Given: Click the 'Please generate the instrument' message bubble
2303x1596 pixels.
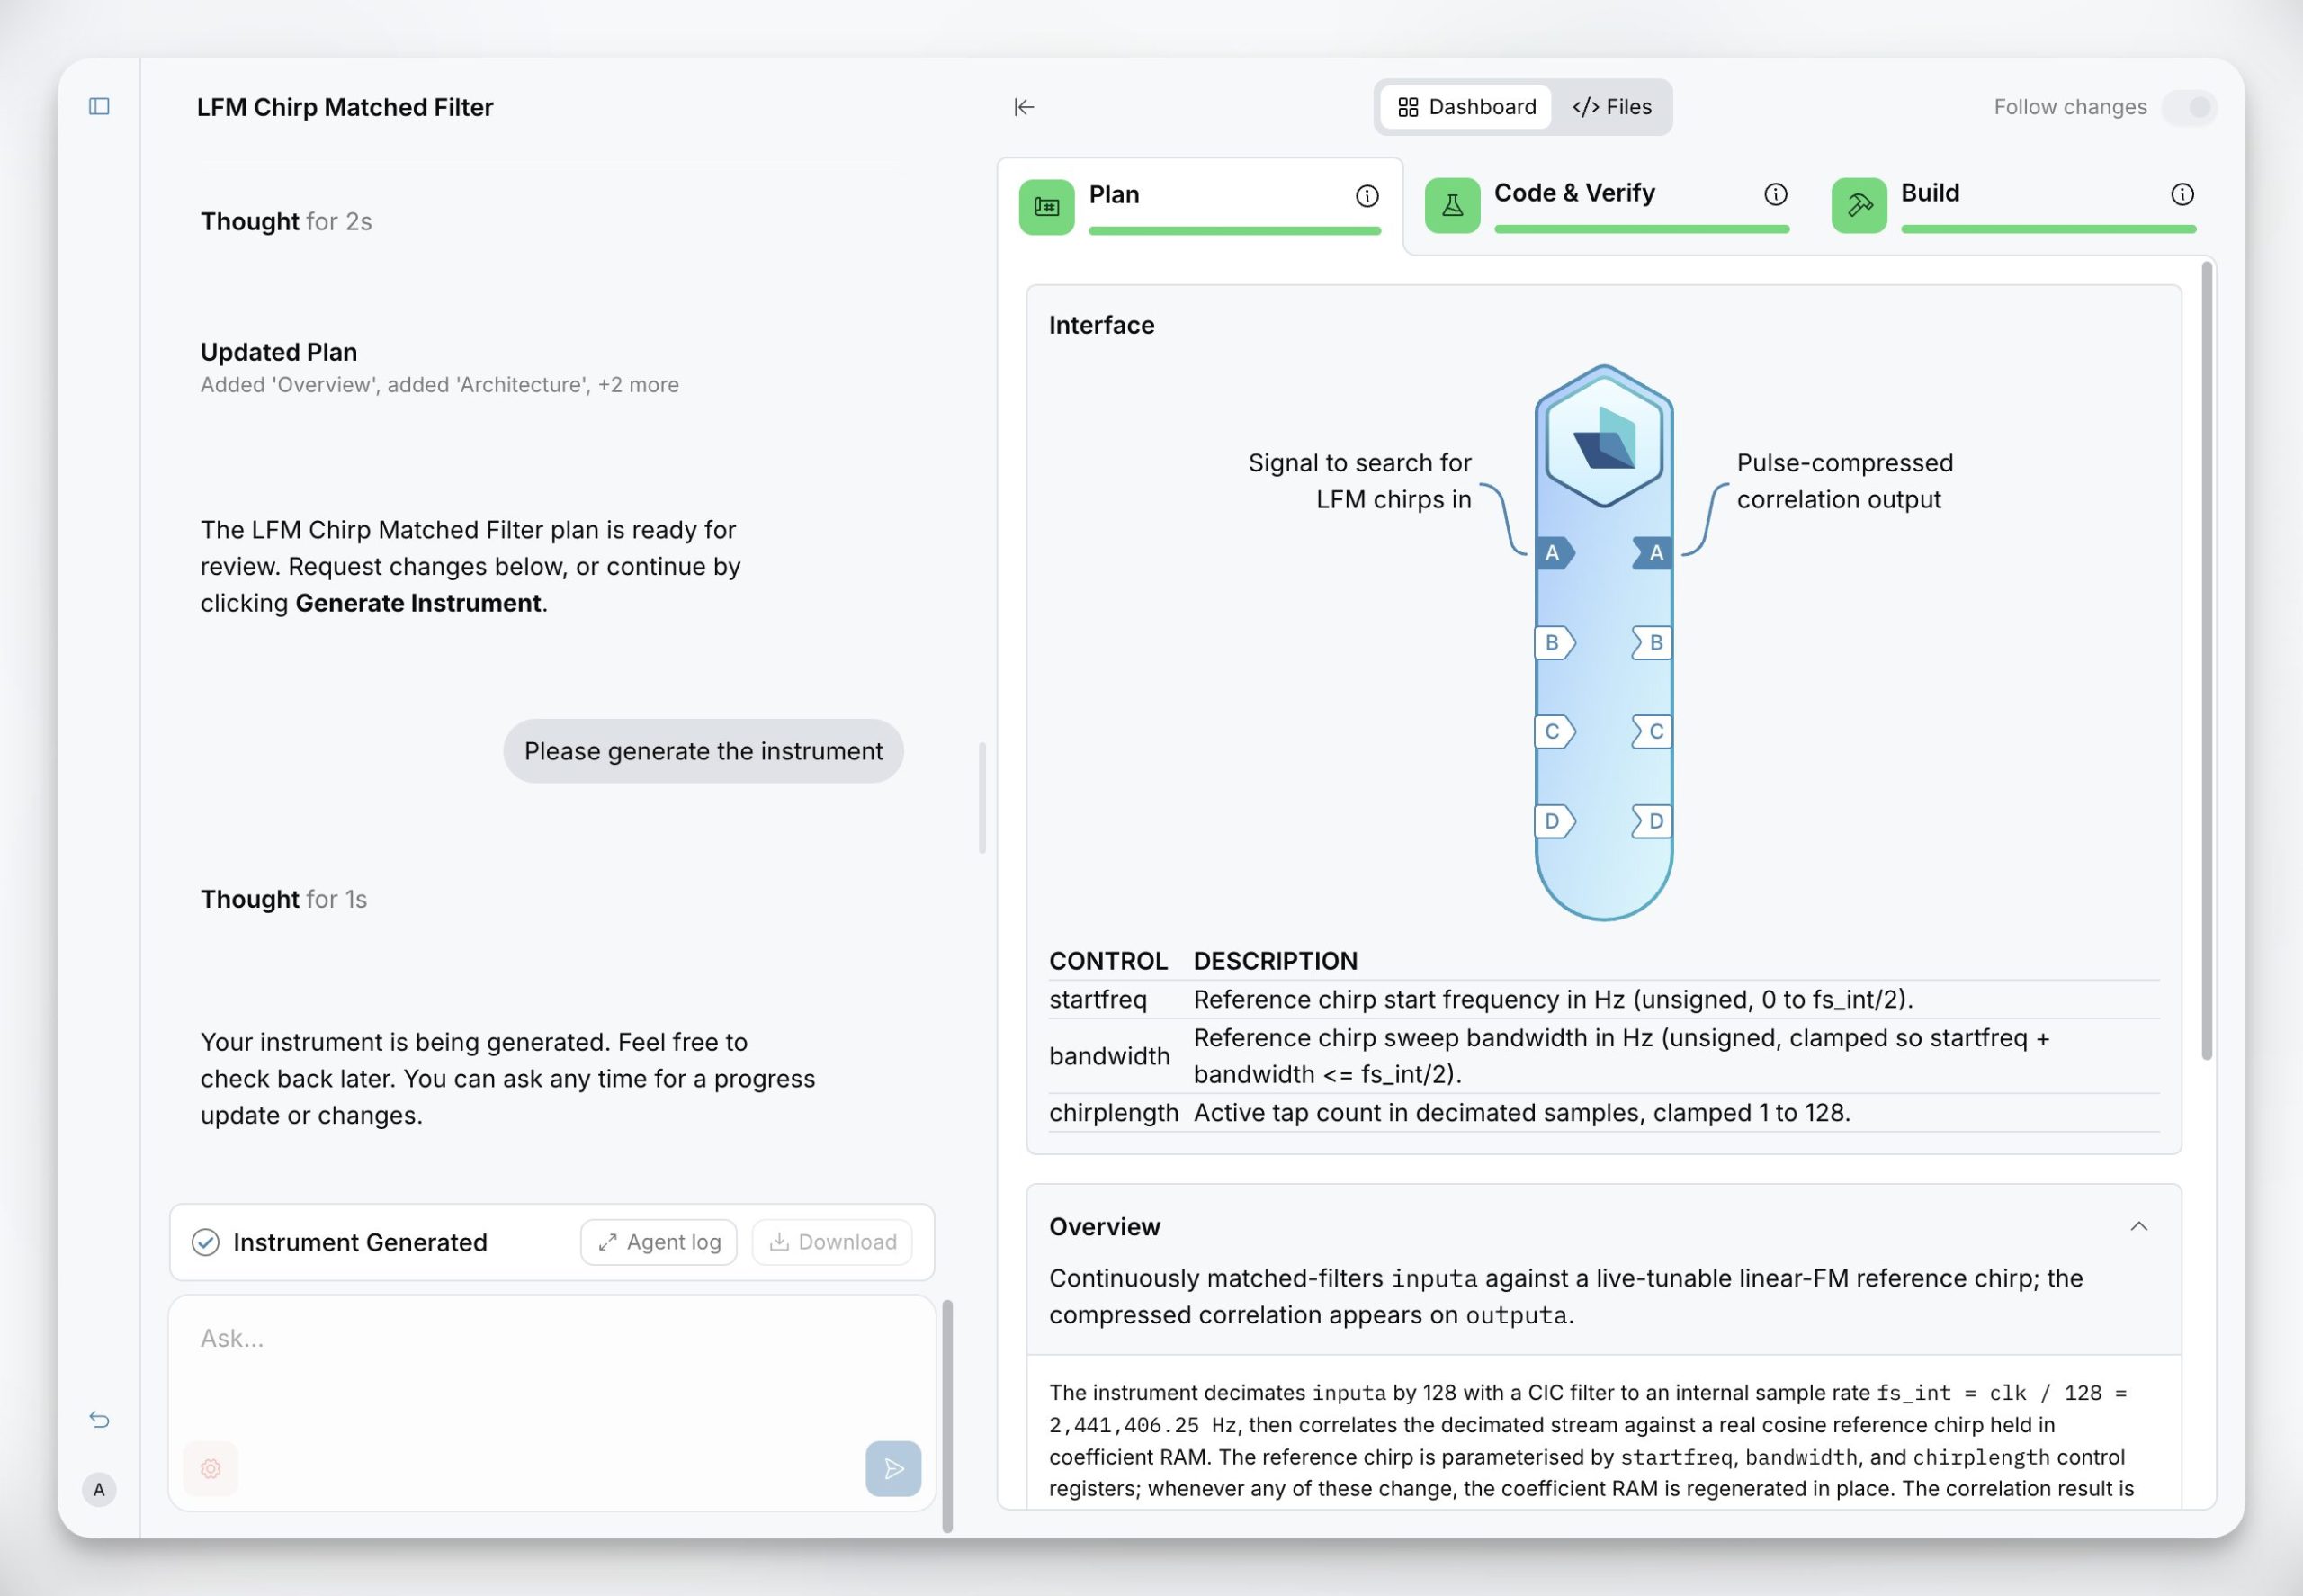Looking at the screenshot, I should click(703, 751).
